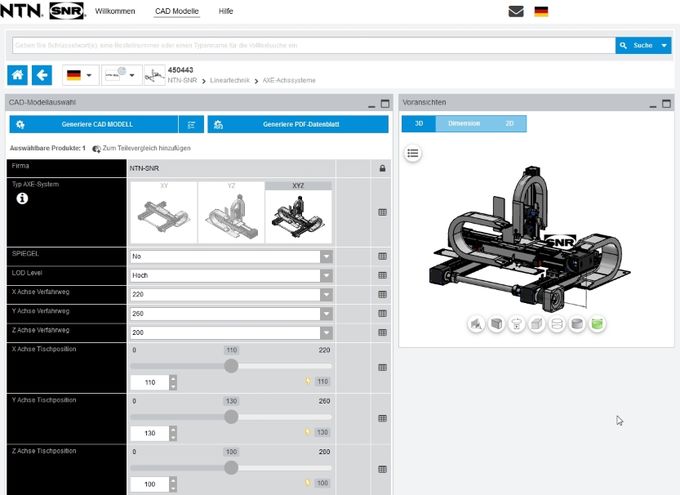Open the mail envelope icon in header
Screen dimensions: 680x495
point(516,12)
